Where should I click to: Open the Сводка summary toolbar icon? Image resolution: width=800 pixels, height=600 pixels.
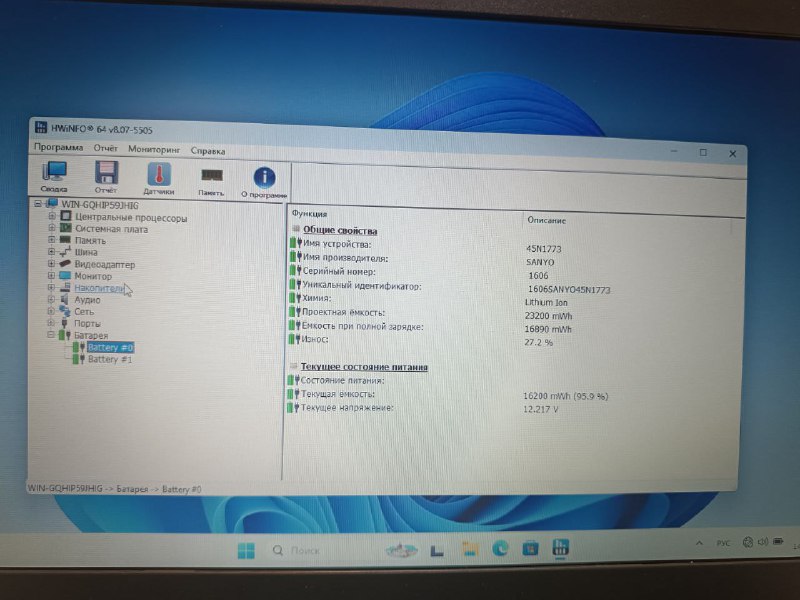54,176
